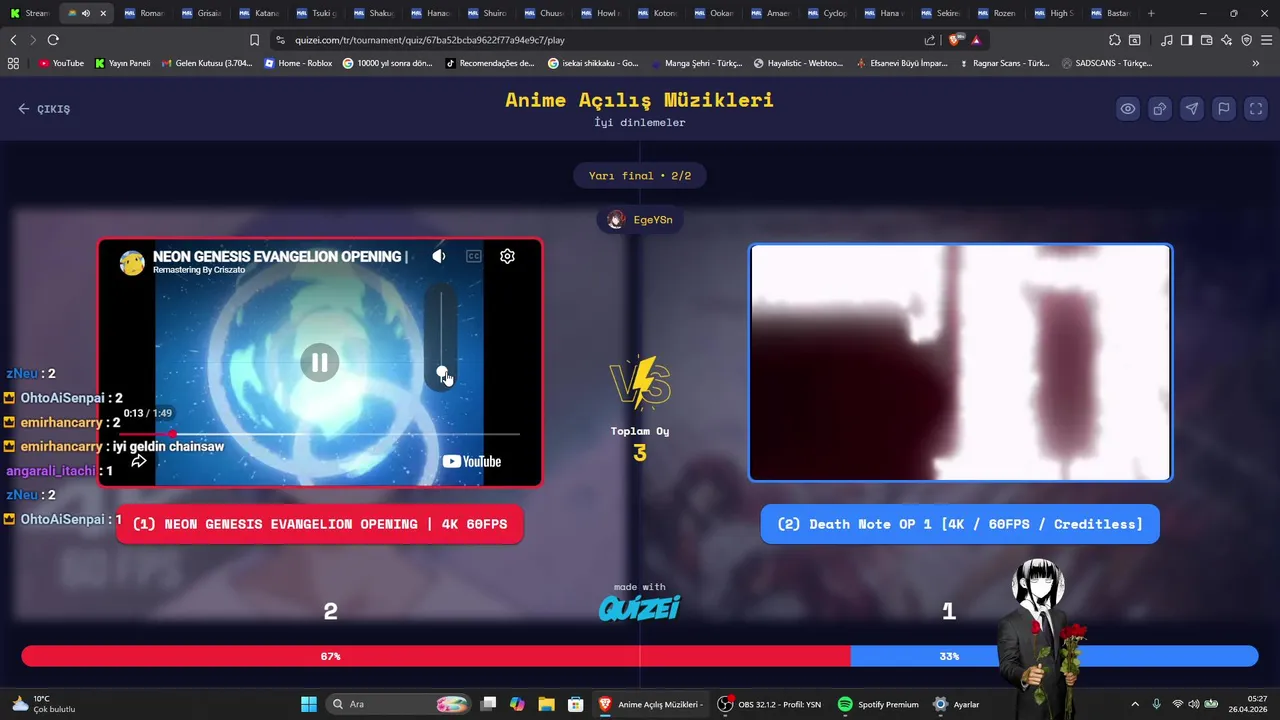Image resolution: width=1280 pixels, height=720 pixels.
Task: Click the share page icon in address bar
Action: point(930,40)
